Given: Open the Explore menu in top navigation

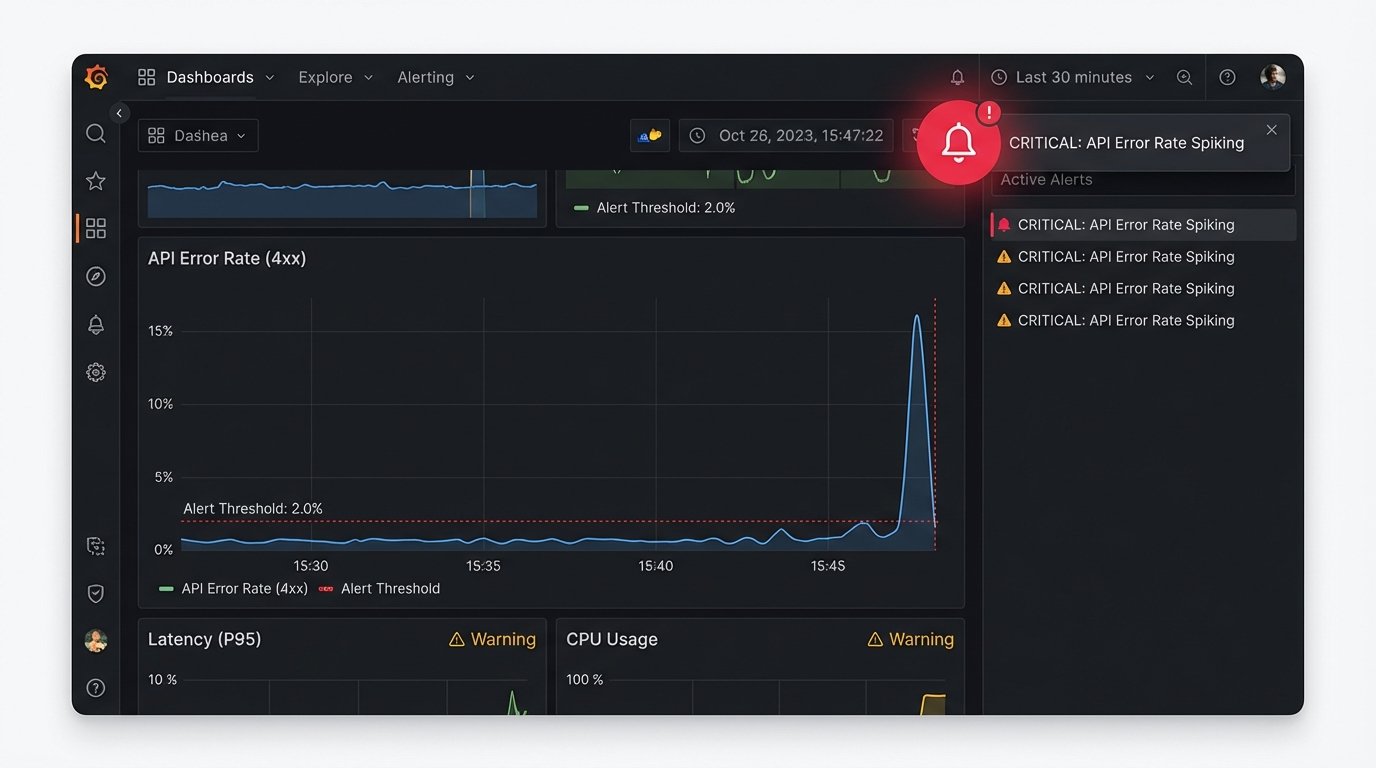Looking at the screenshot, I should click(x=335, y=78).
